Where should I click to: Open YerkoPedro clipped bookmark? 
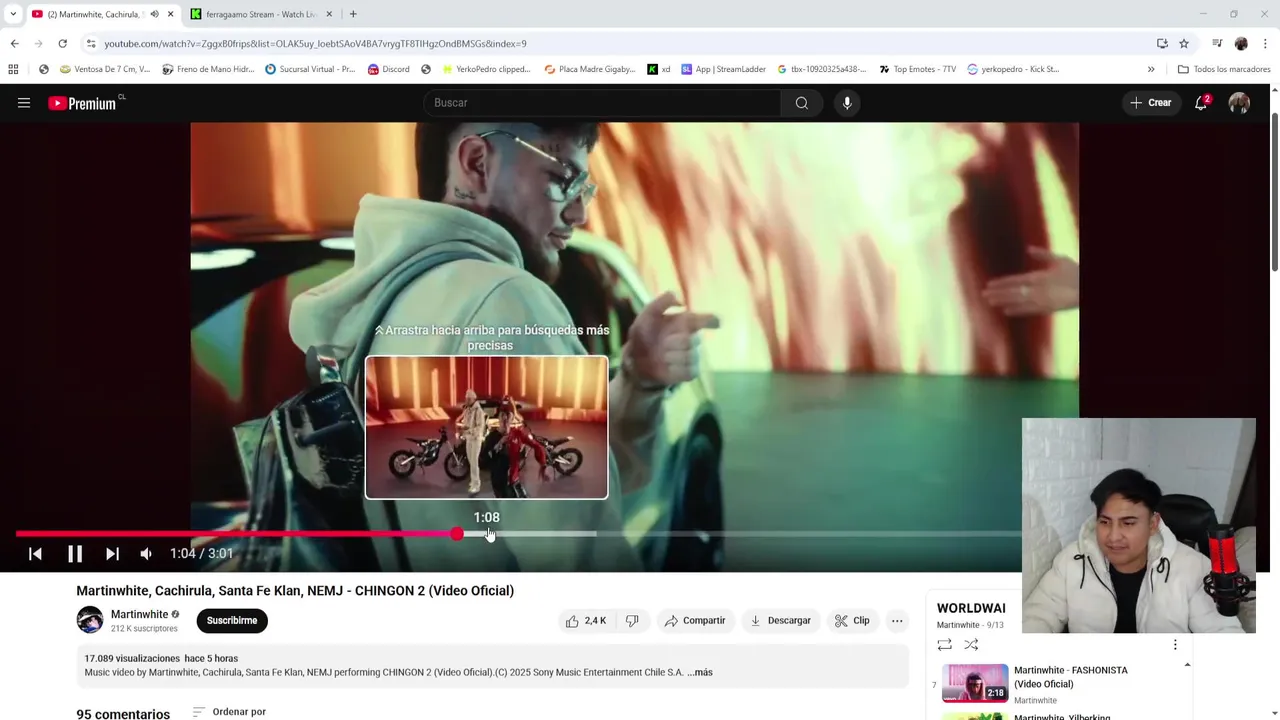[487, 69]
